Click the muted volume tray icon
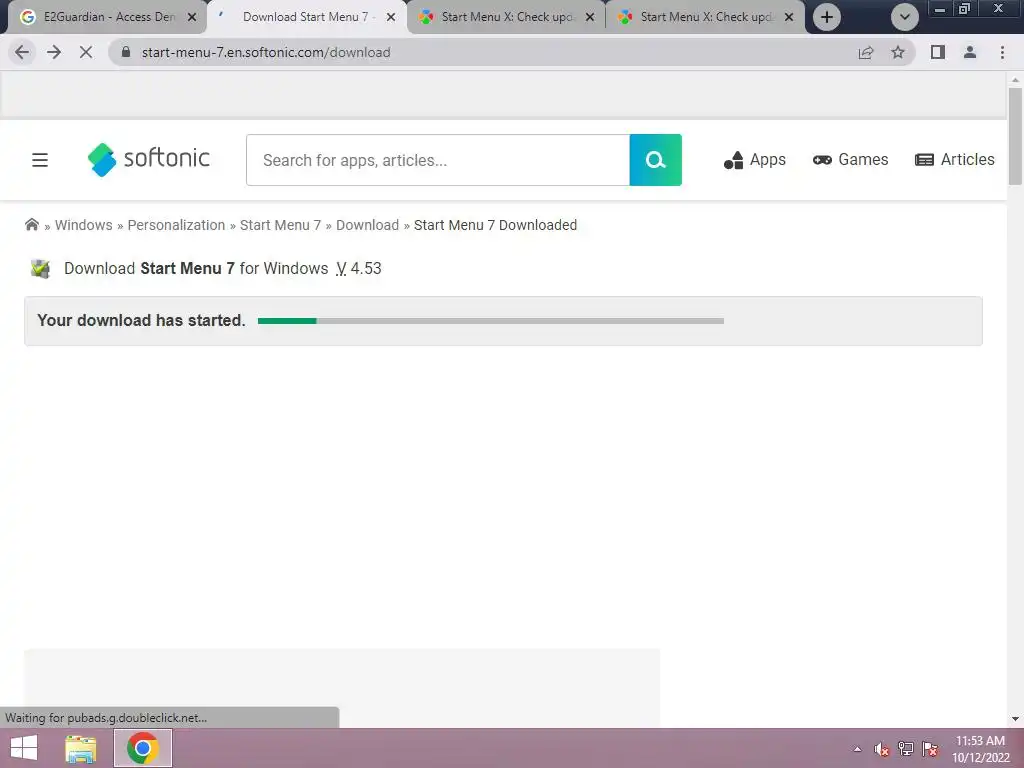The image size is (1024, 768). [882, 749]
